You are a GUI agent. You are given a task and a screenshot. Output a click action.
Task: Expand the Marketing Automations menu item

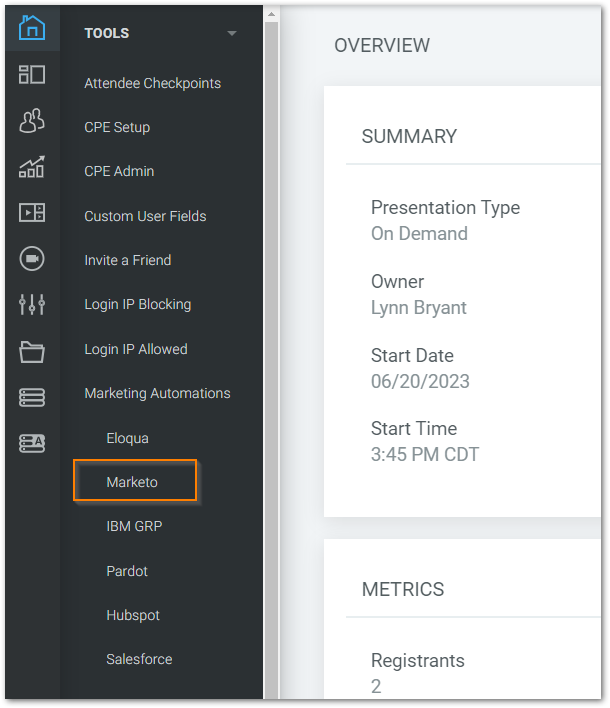point(157,393)
